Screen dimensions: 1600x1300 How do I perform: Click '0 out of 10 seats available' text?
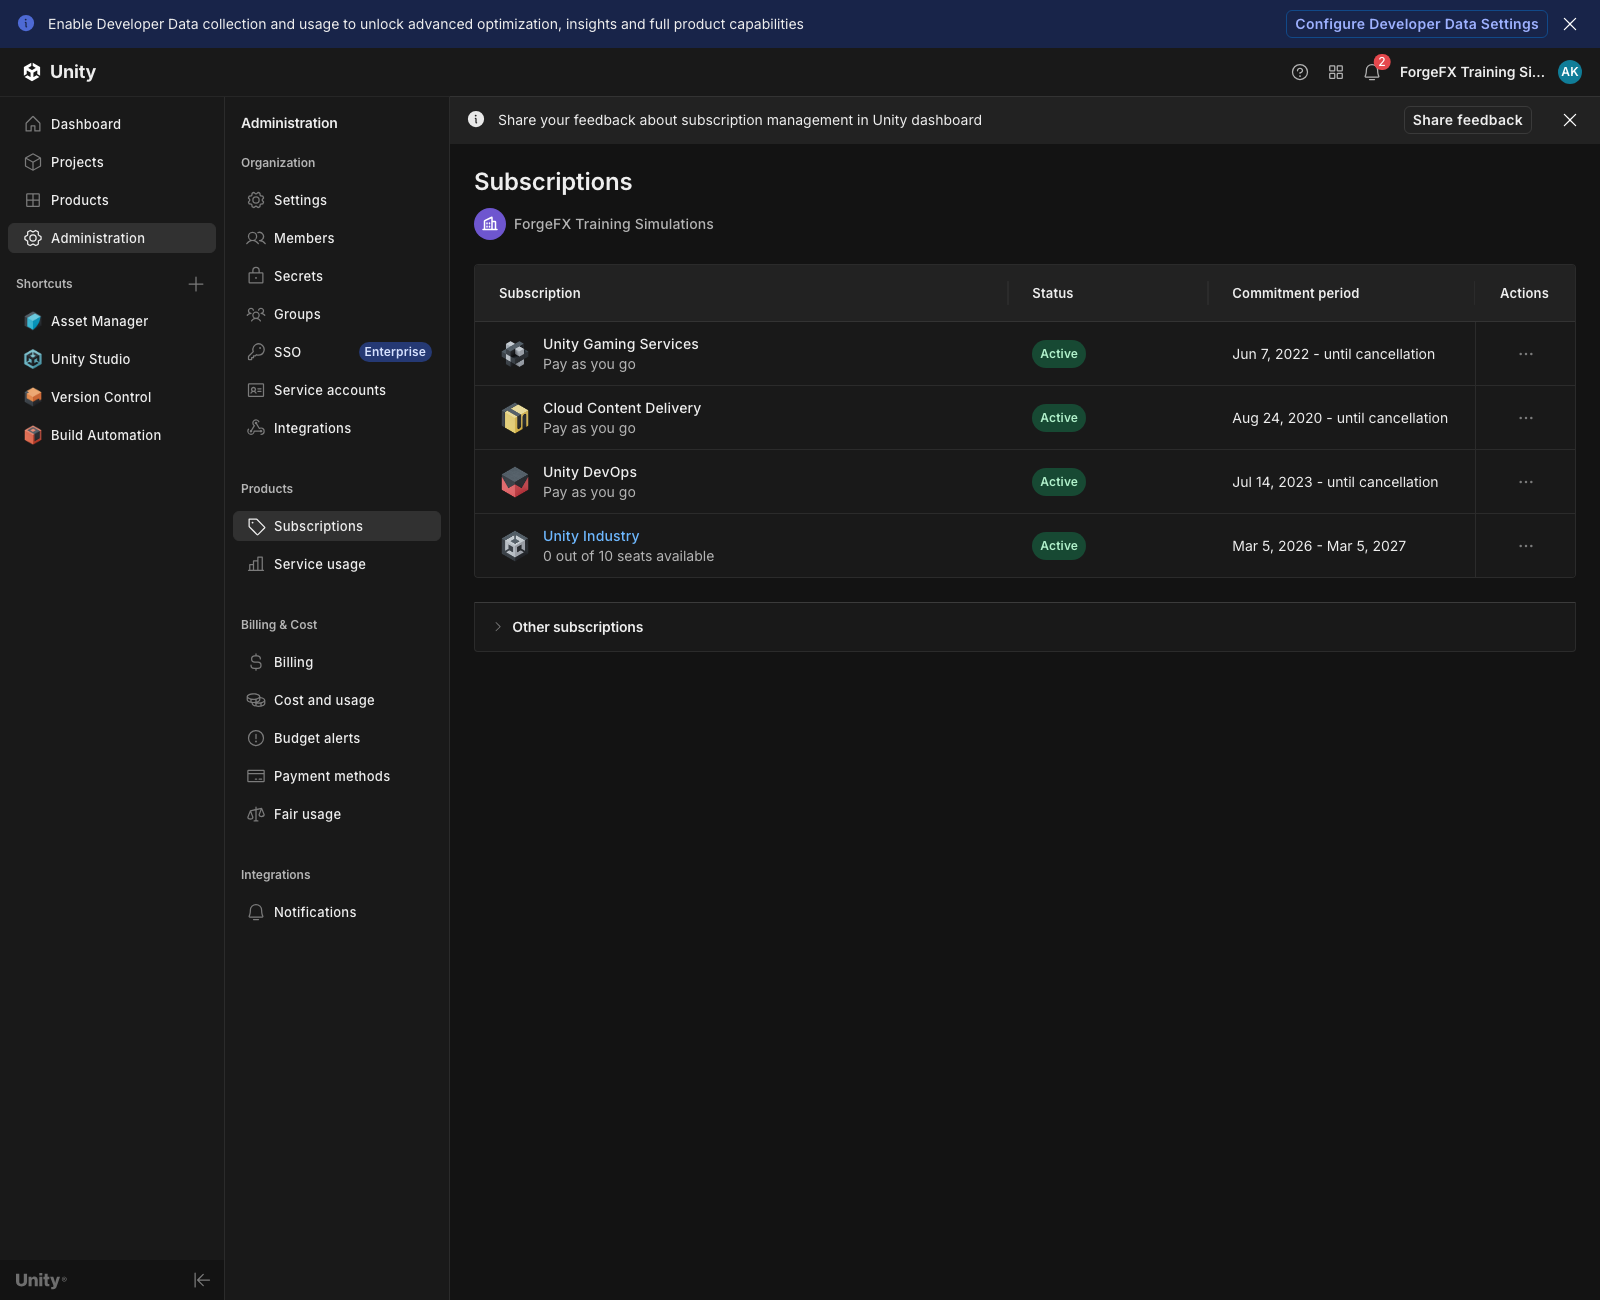(x=628, y=556)
